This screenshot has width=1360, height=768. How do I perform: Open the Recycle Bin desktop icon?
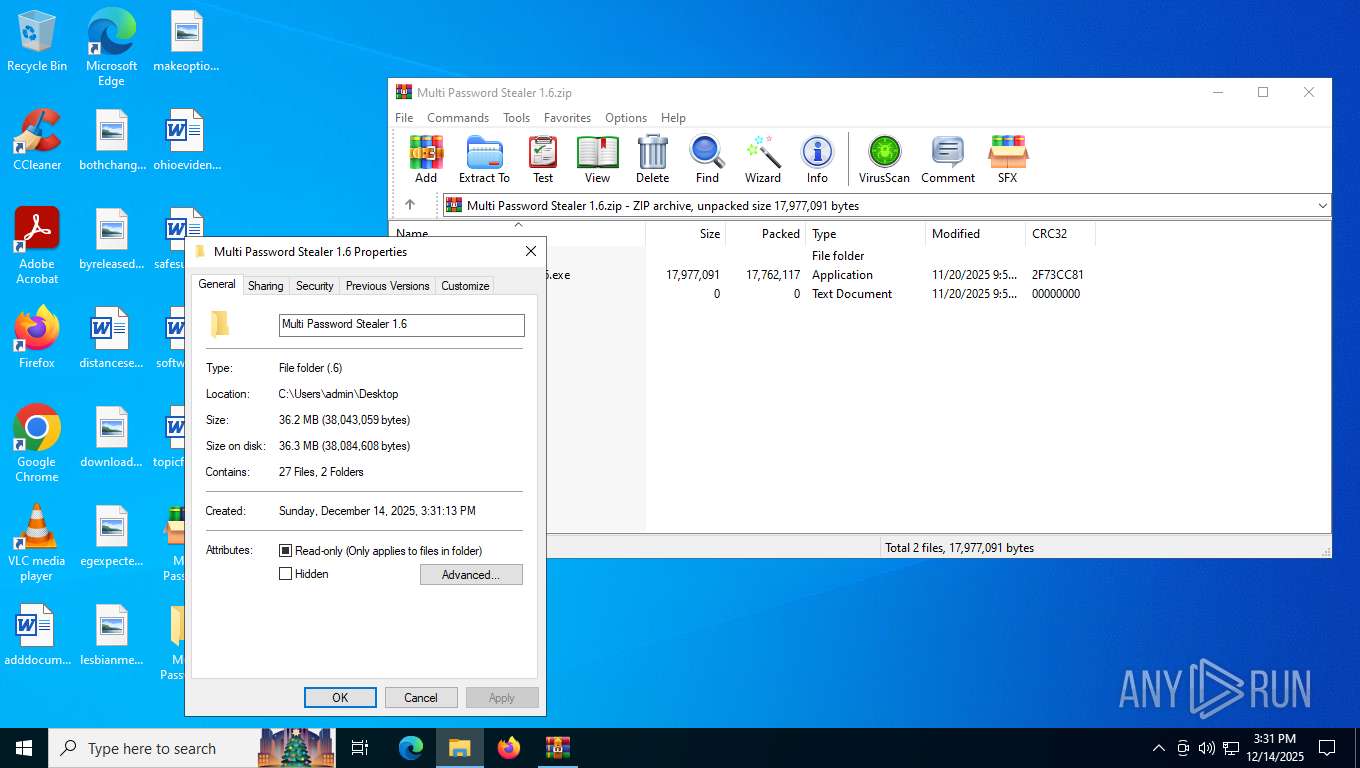[37, 42]
